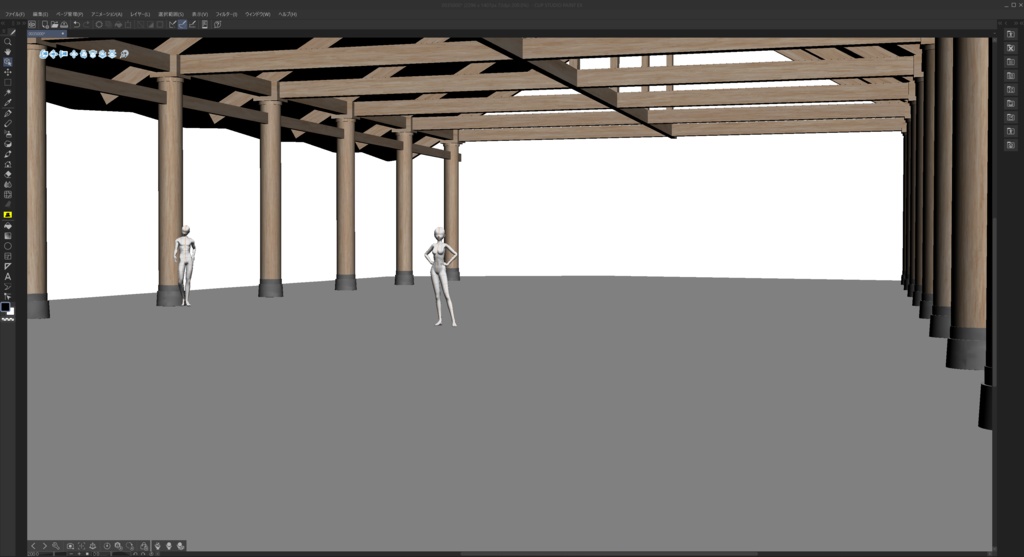
Task: Open the ウィンドウ(W) menu
Action: (257, 14)
